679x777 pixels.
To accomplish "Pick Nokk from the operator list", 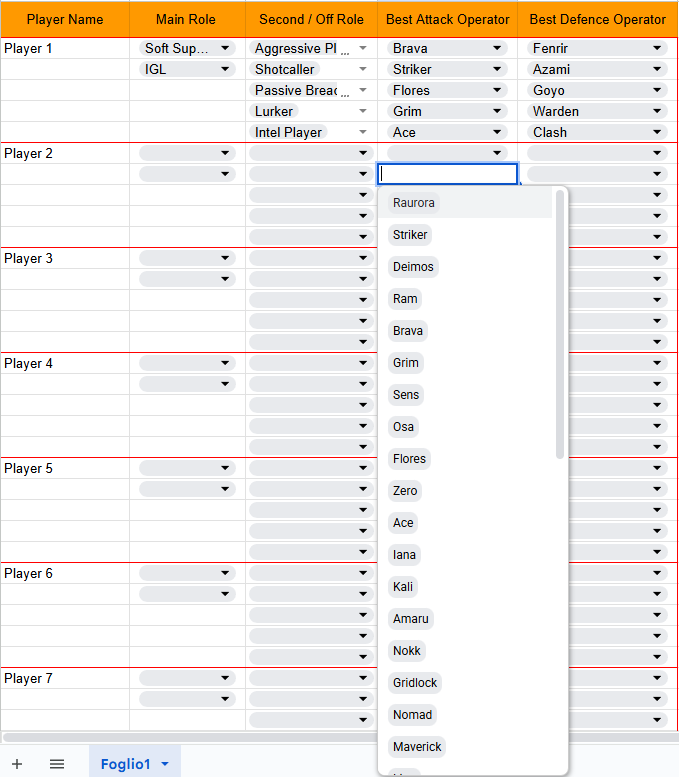I will (x=406, y=651).
